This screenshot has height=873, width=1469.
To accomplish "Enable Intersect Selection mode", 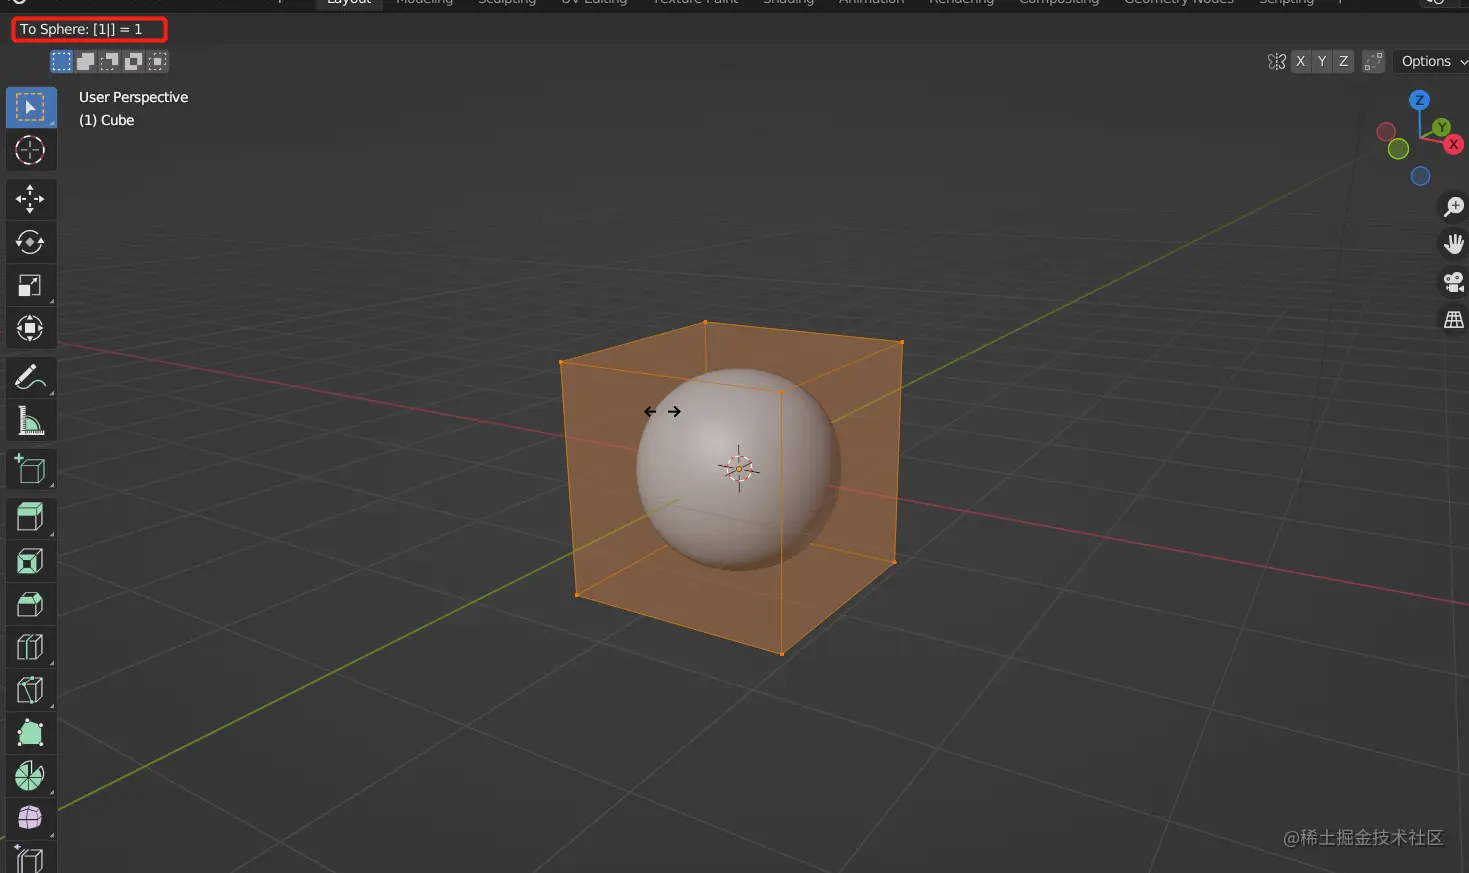I will click(158, 62).
